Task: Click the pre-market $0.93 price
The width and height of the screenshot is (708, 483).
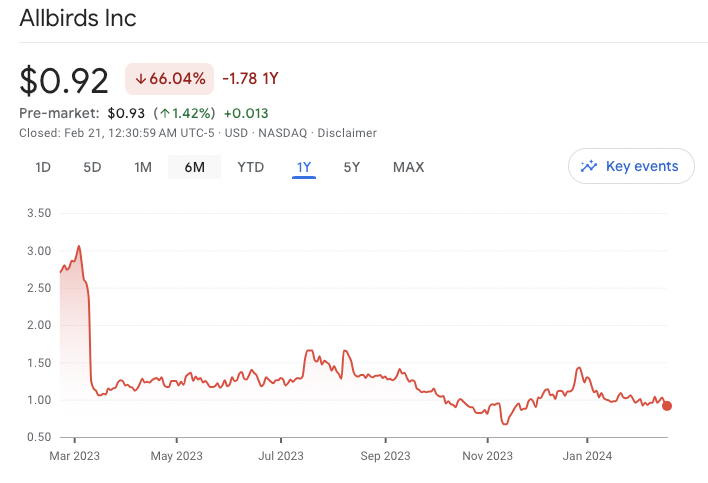Action: point(126,113)
